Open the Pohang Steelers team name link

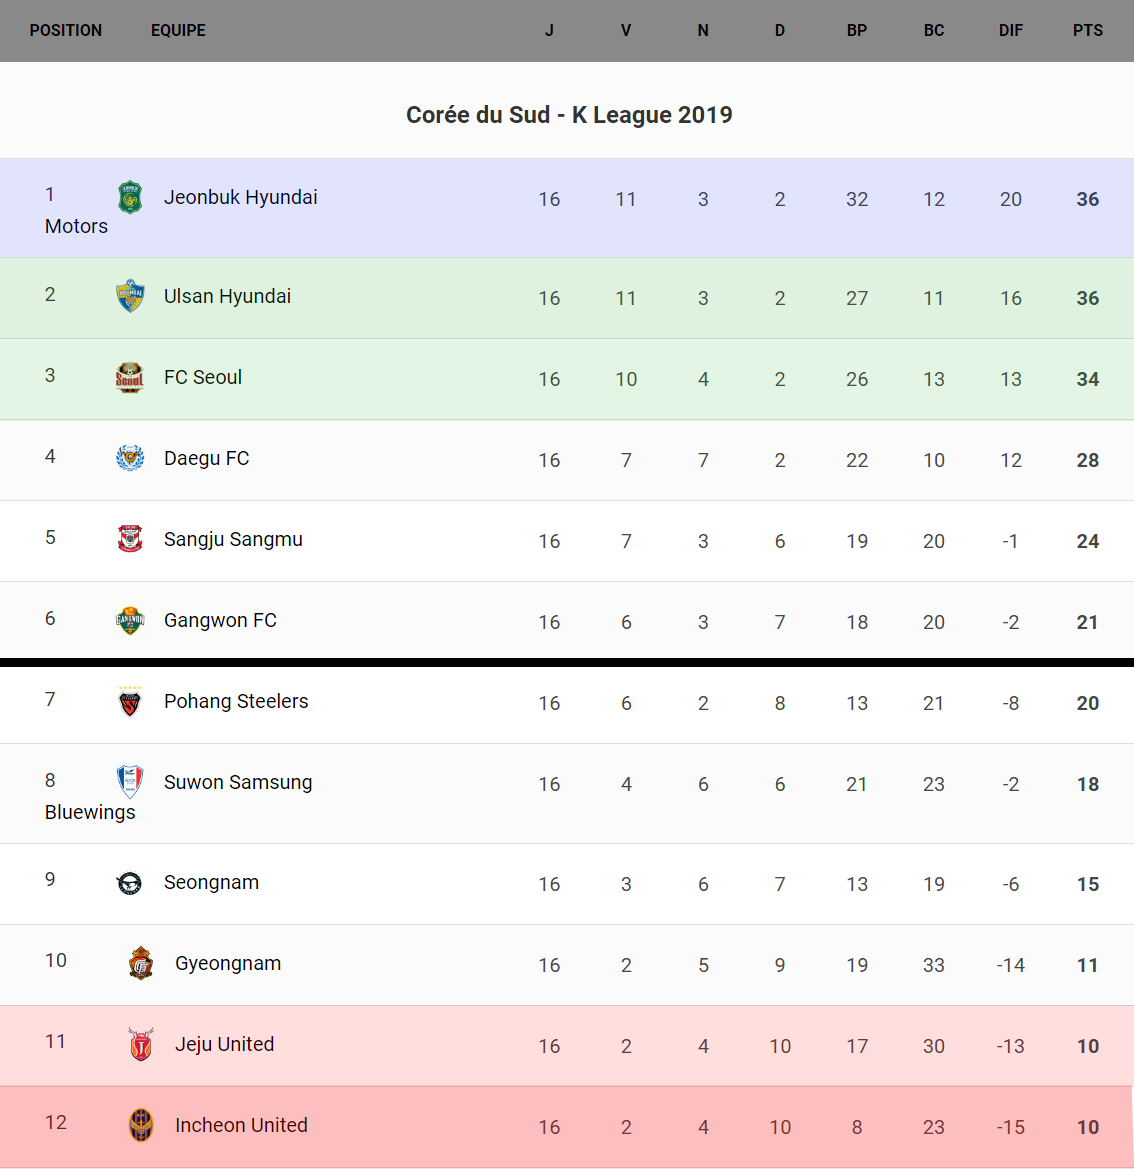click(x=236, y=701)
